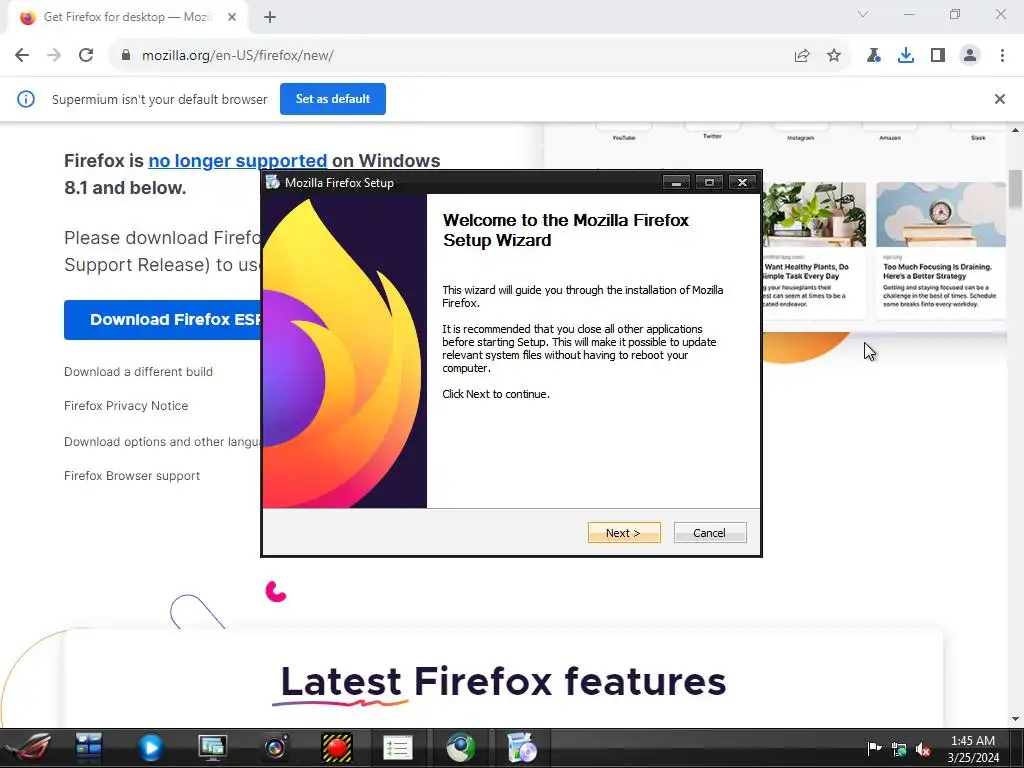Cancel the Mozilla Firefox Setup wizard
Screen dimensions: 1024x768
(710, 533)
